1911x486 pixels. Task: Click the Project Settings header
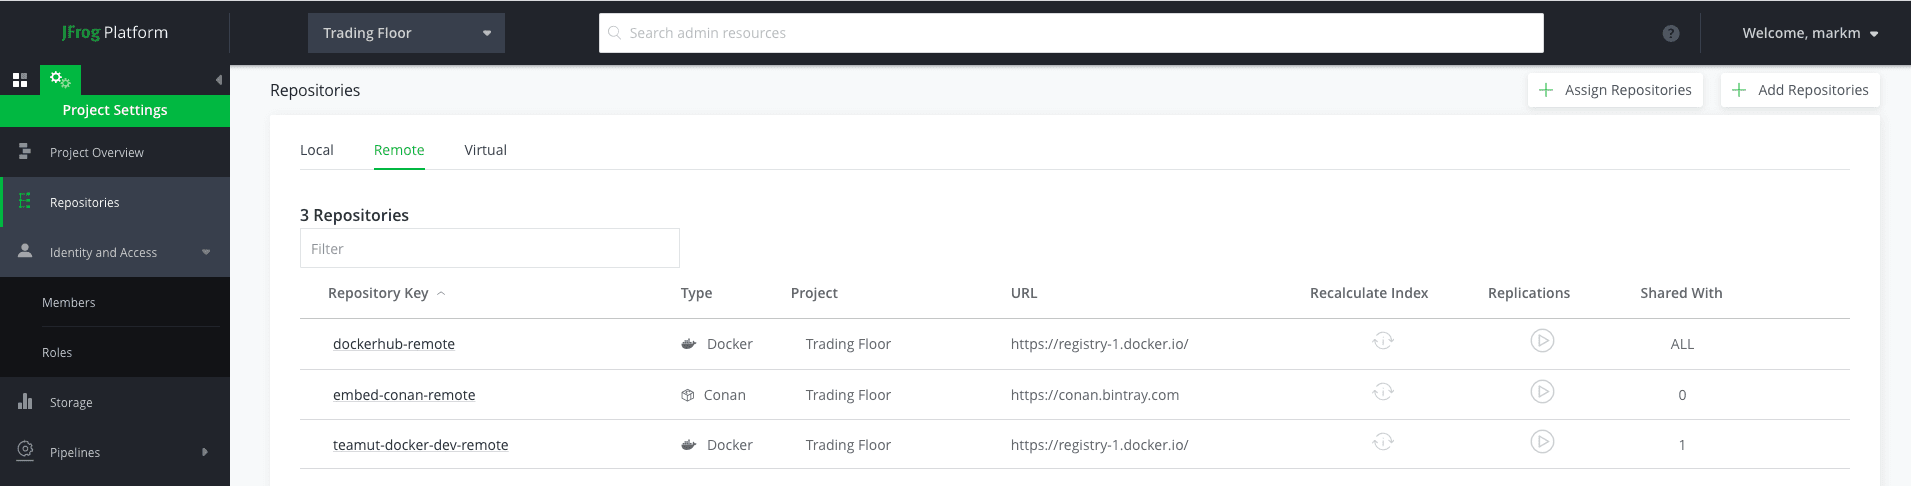click(115, 110)
